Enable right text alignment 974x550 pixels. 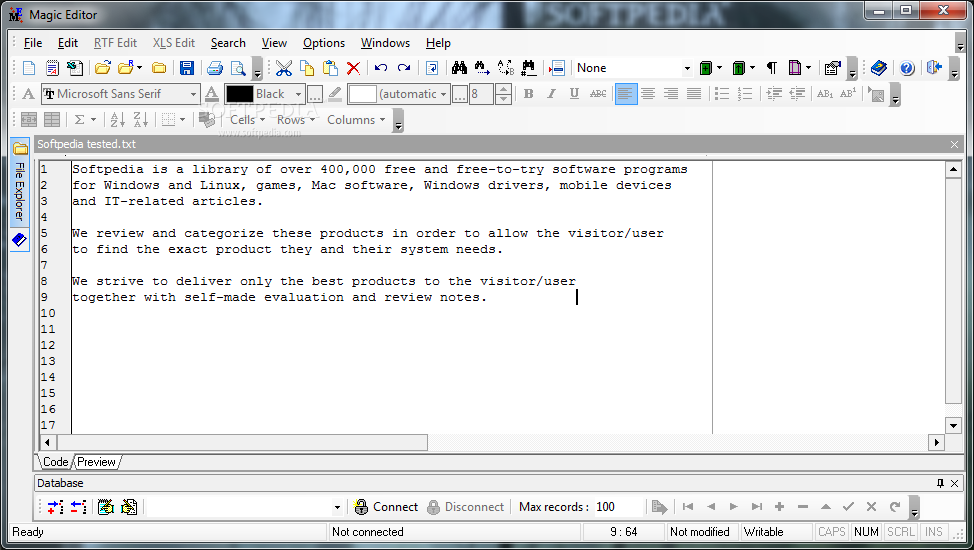coord(671,94)
